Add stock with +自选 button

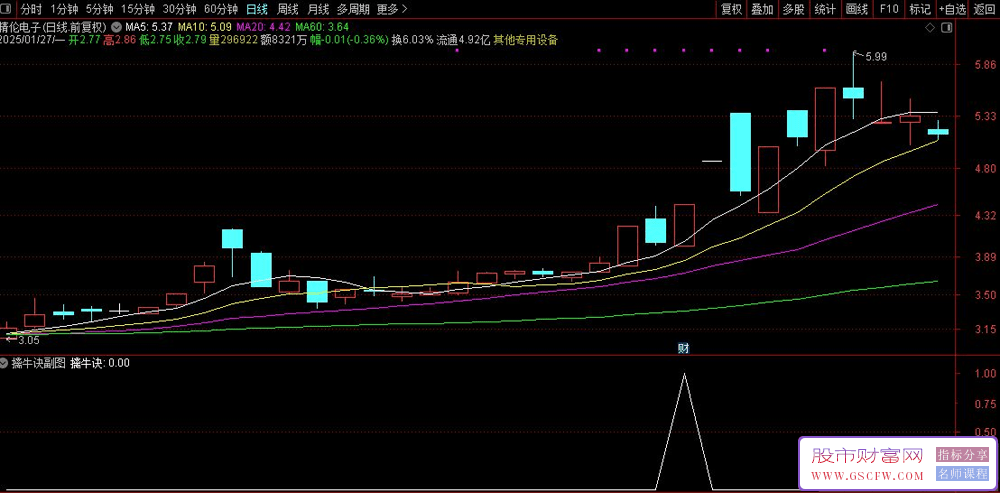pos(952,9)
